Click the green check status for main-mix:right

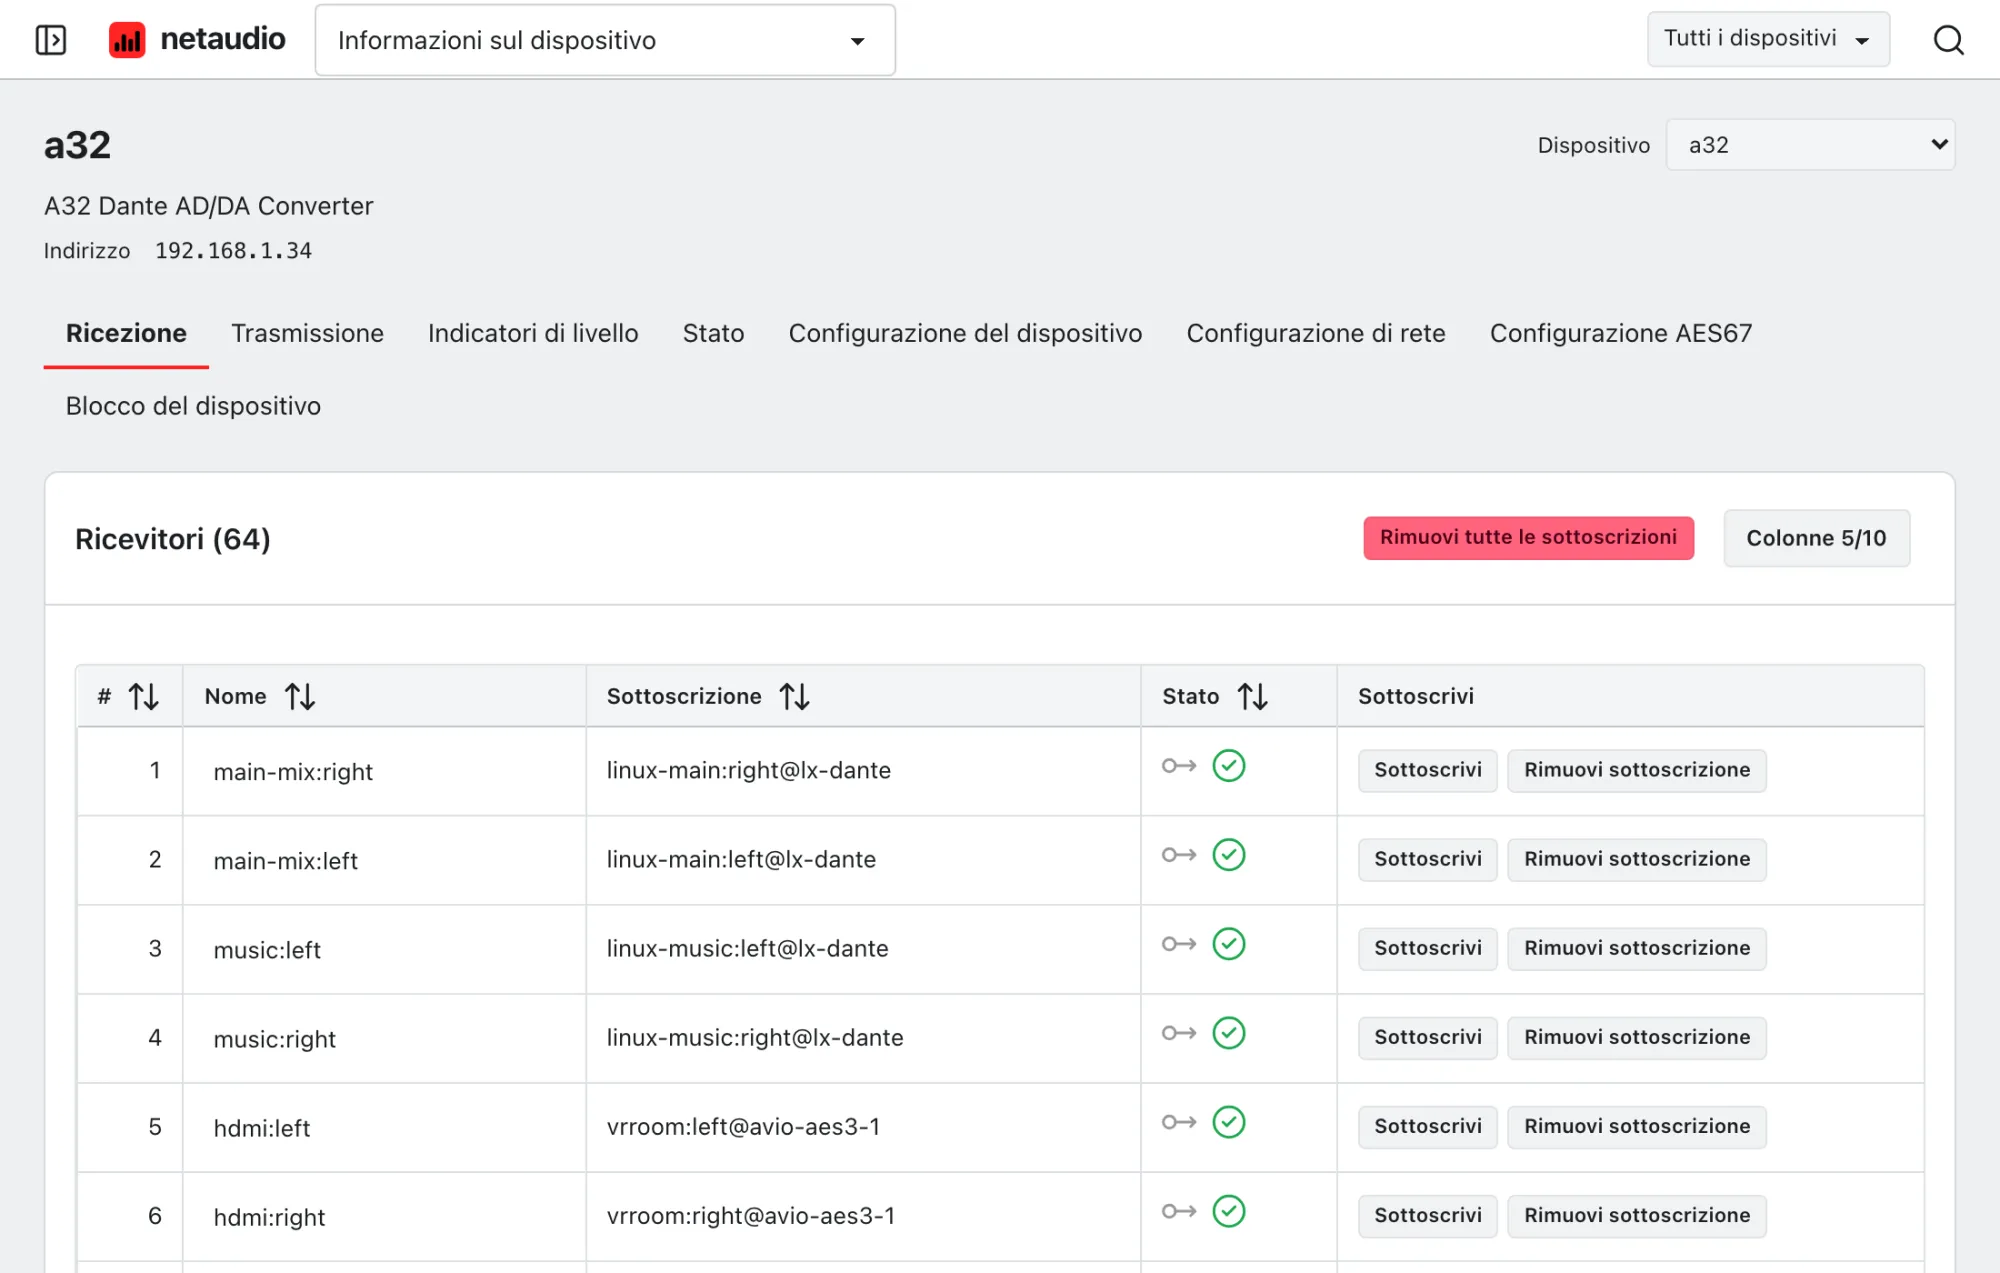pos(1229,766)
